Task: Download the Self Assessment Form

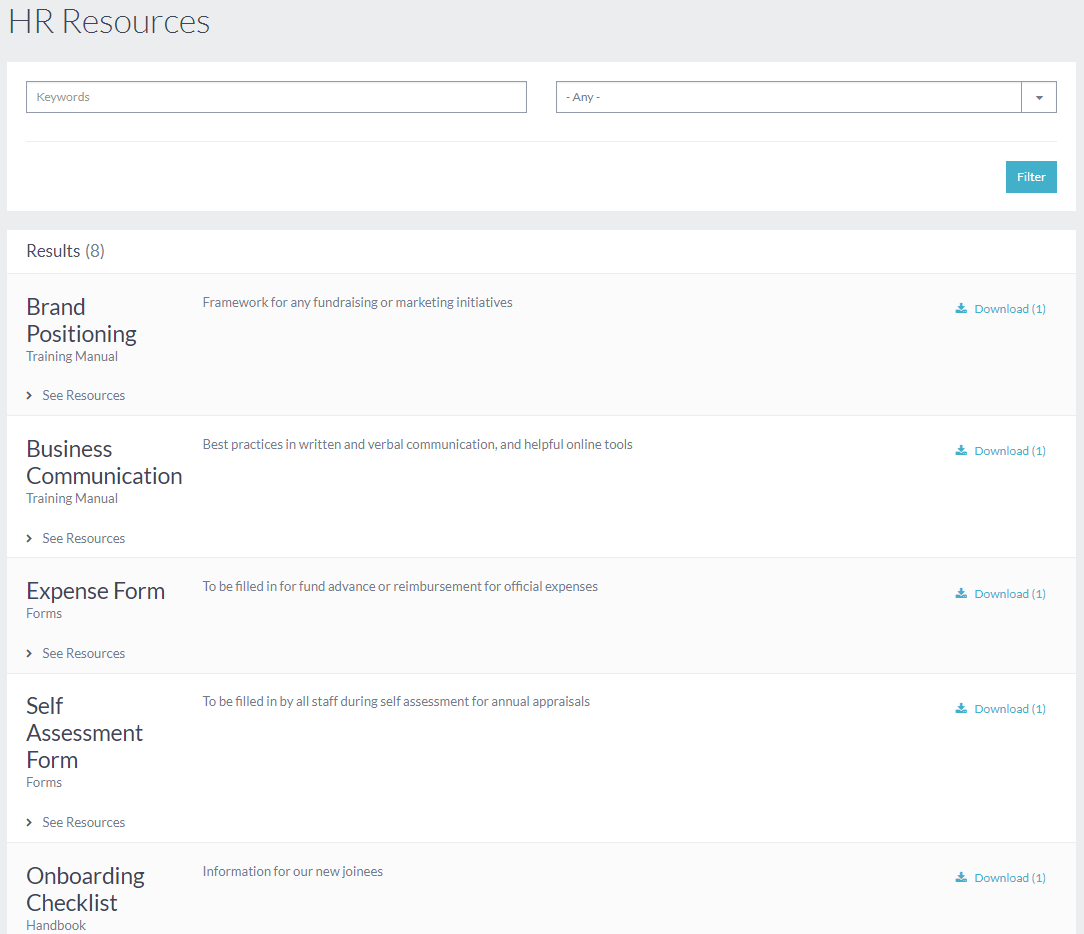Action: (x=1000, y=709)
